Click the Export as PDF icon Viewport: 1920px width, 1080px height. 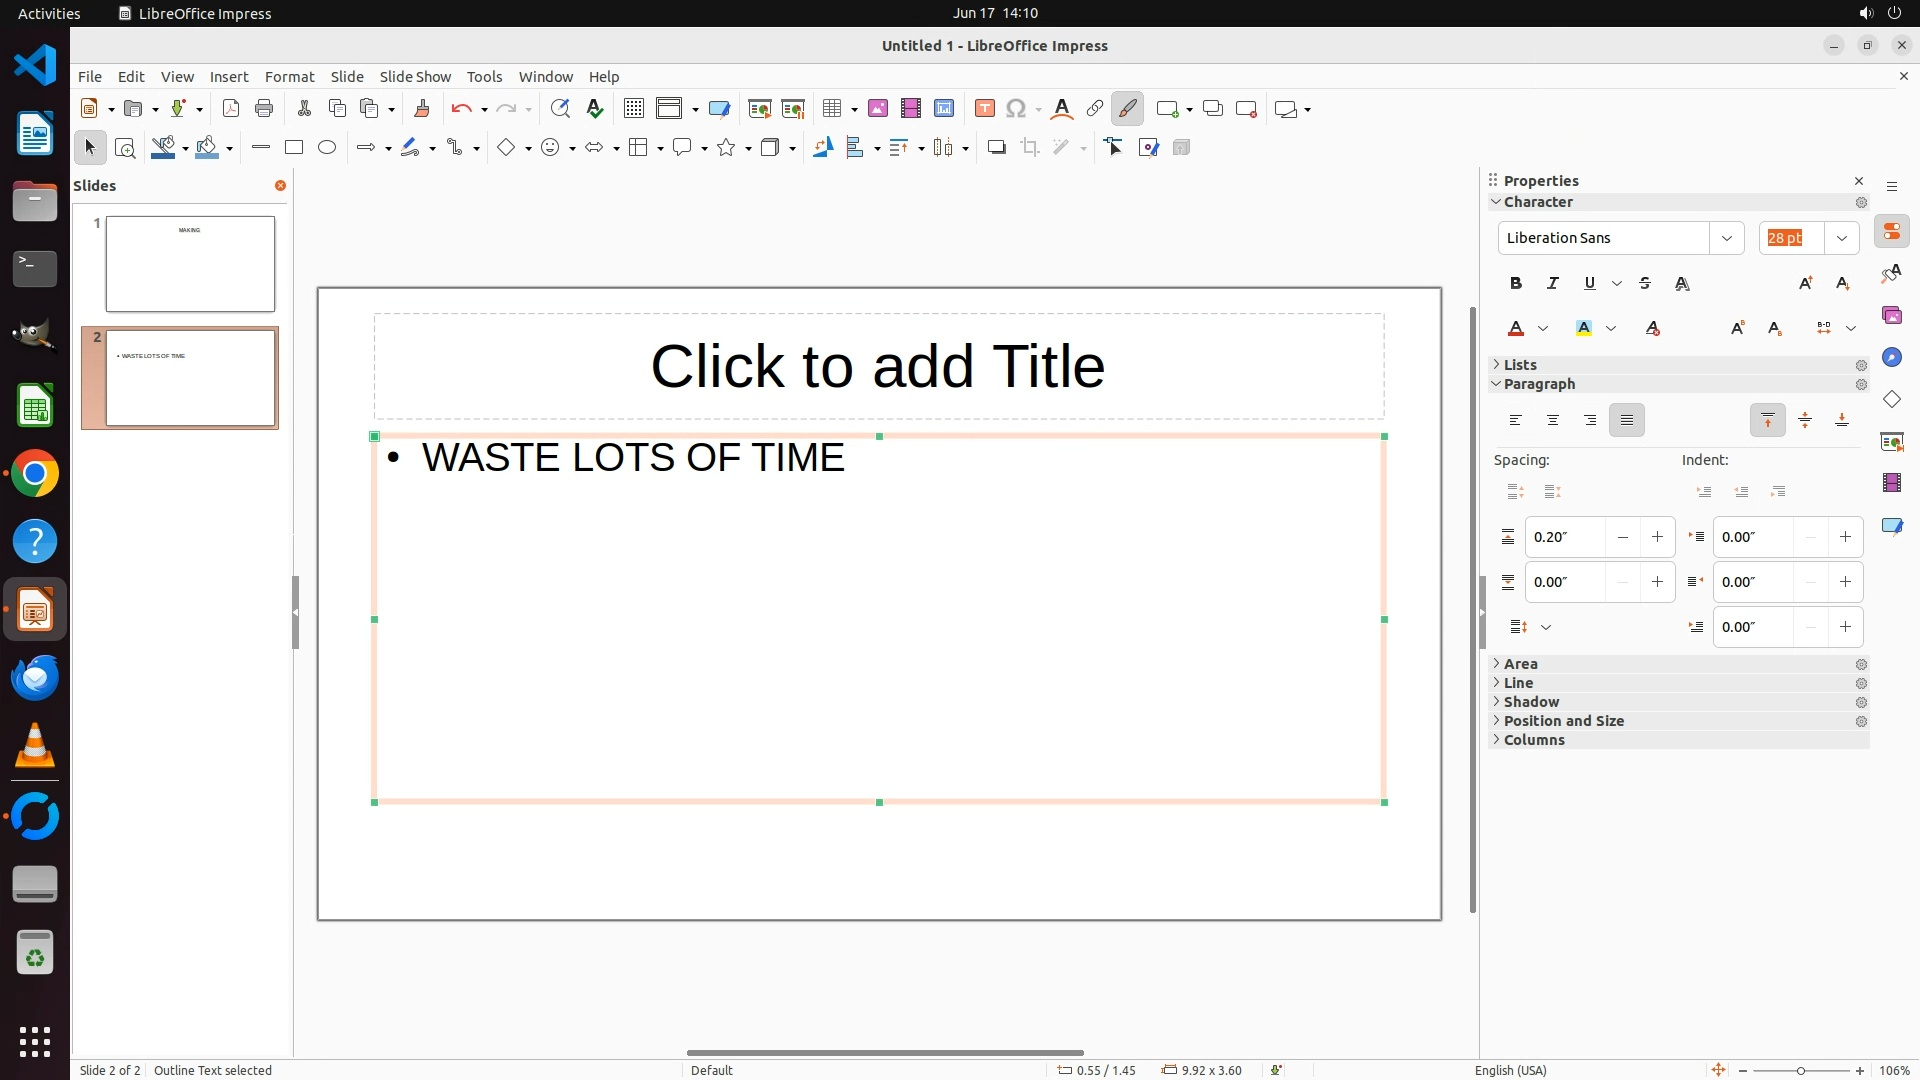pos(231,109)
